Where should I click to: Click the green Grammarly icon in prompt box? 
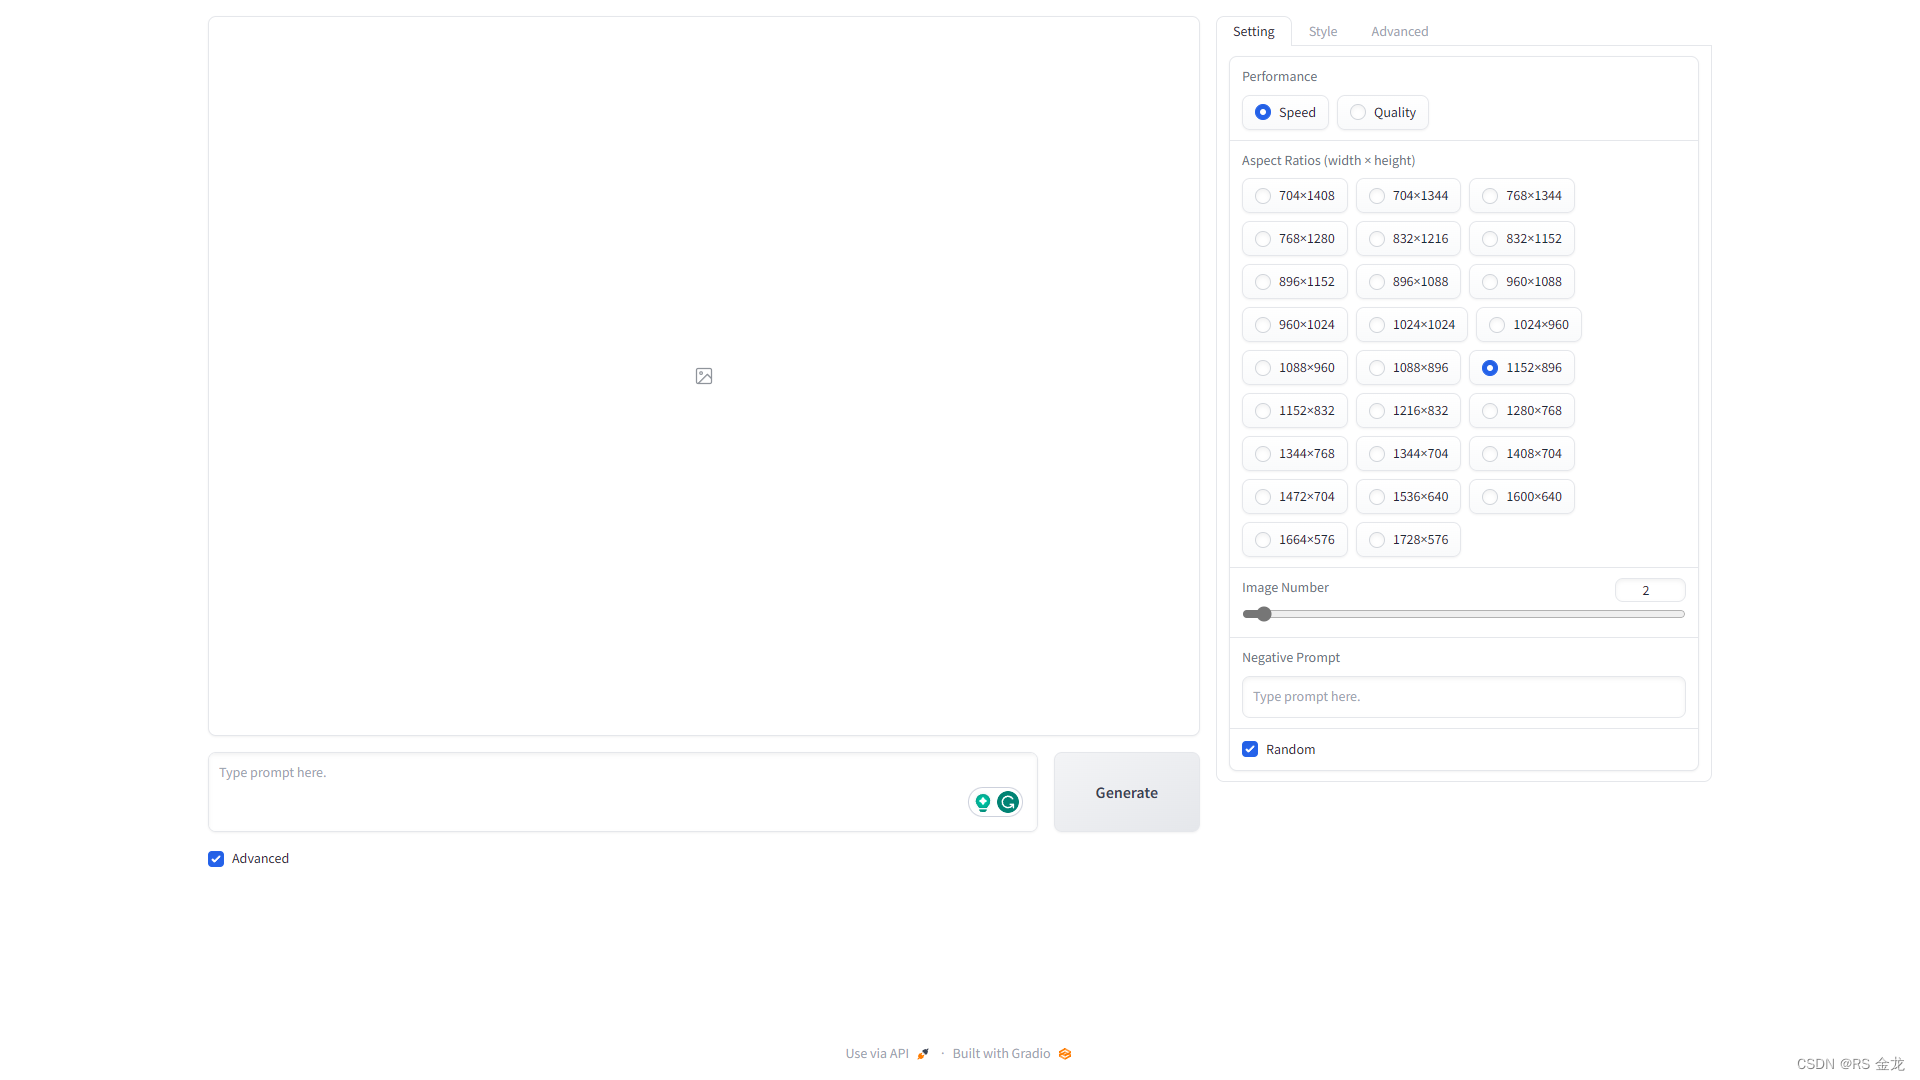tap(1008, 802)
